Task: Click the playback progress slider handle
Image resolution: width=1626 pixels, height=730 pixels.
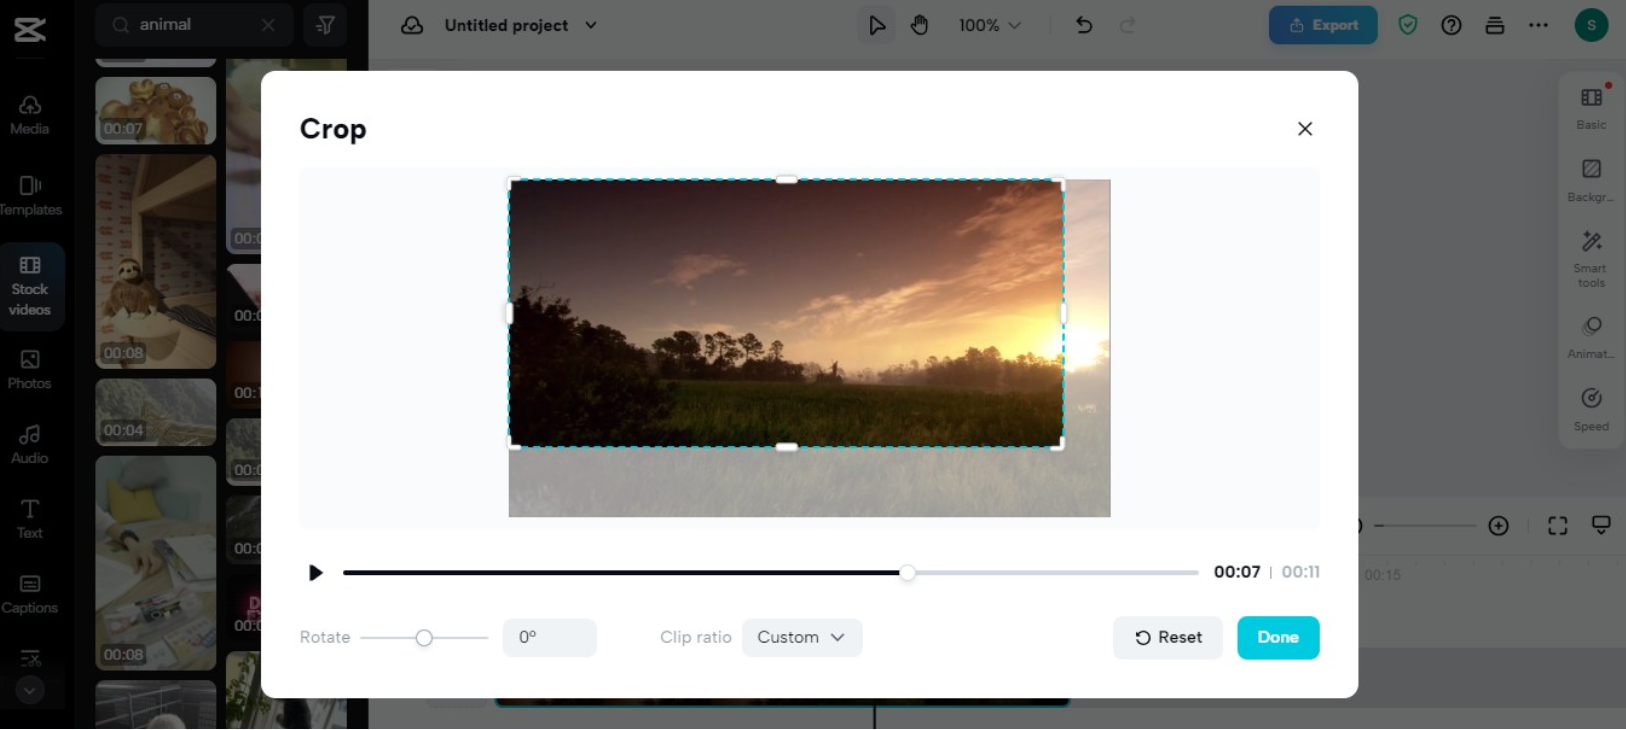Action: [x=907, y=573]
